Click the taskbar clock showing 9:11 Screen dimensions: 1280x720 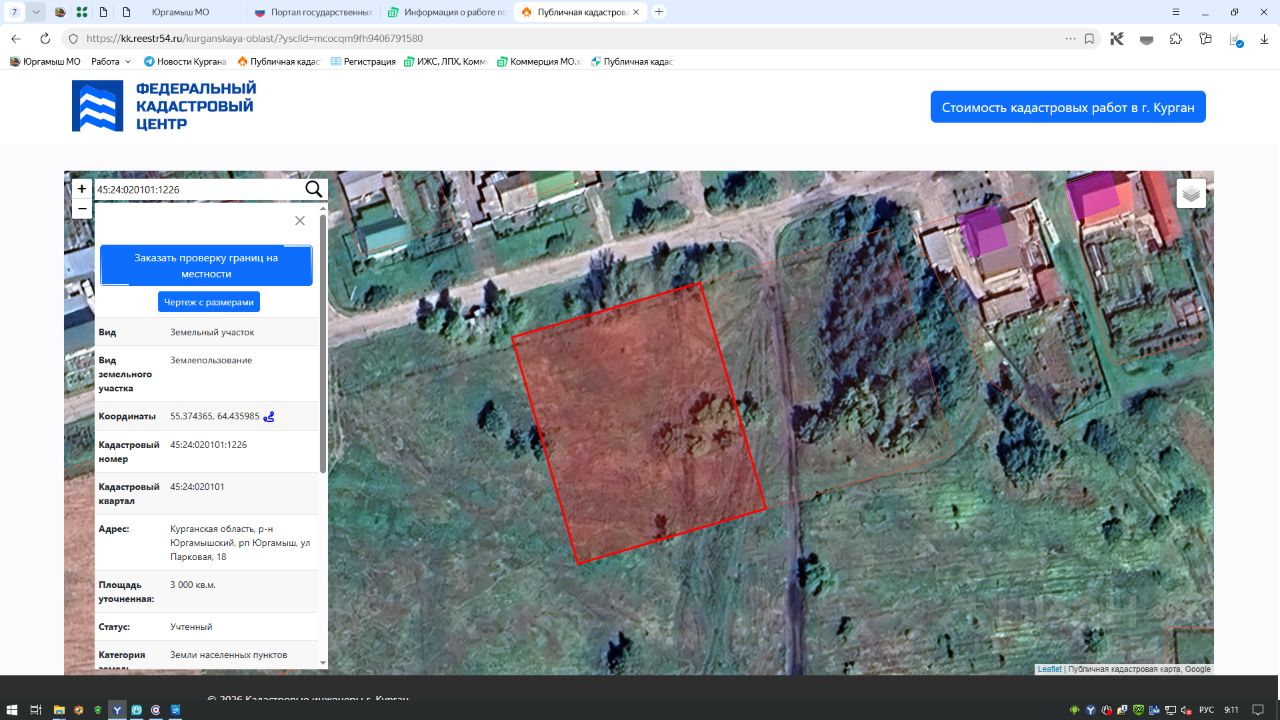[x=1231, y=710]
